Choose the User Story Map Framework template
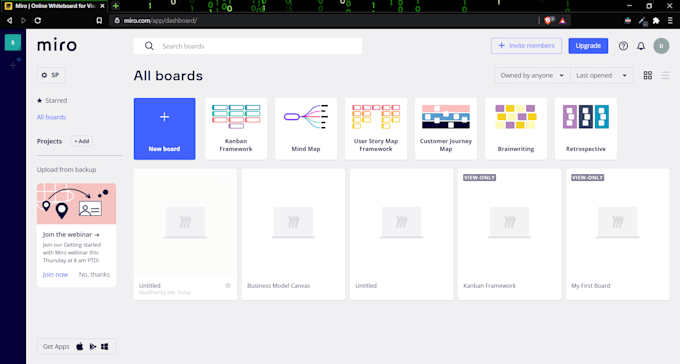Screen dimensions: 680x364 pyautogui.click(x=376, y=129)
